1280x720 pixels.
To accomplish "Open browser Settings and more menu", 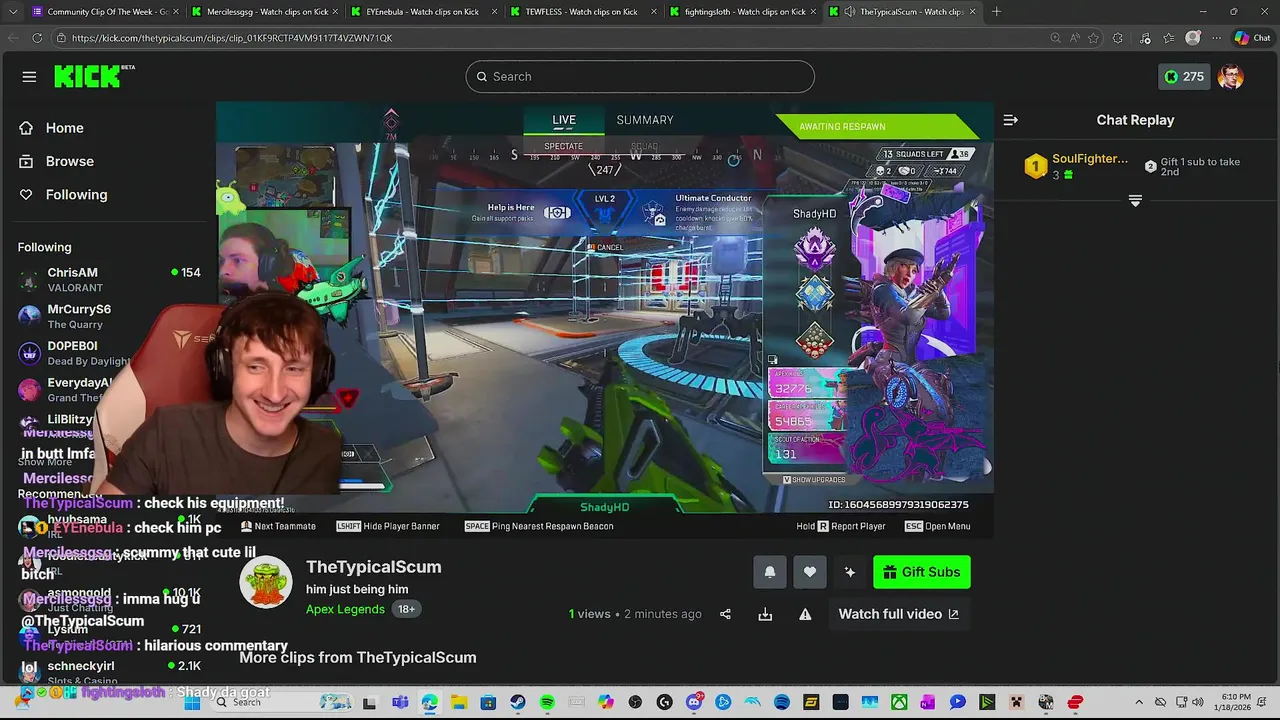I will pyautogui.click(x=1216, y=38).
